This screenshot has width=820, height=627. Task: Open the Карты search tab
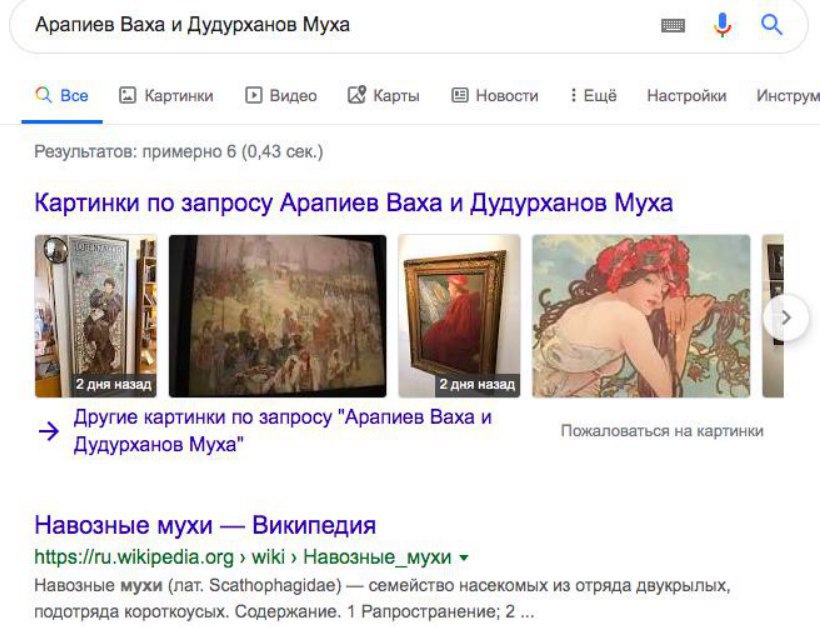click(x=383, y=96)
